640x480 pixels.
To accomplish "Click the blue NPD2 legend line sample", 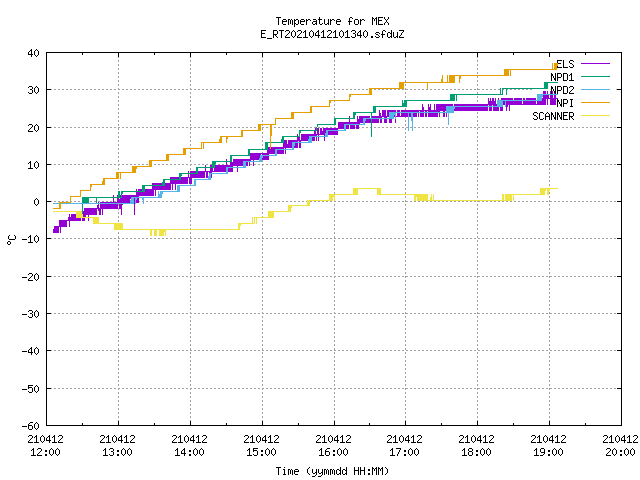I will click(x=595, y=89).
